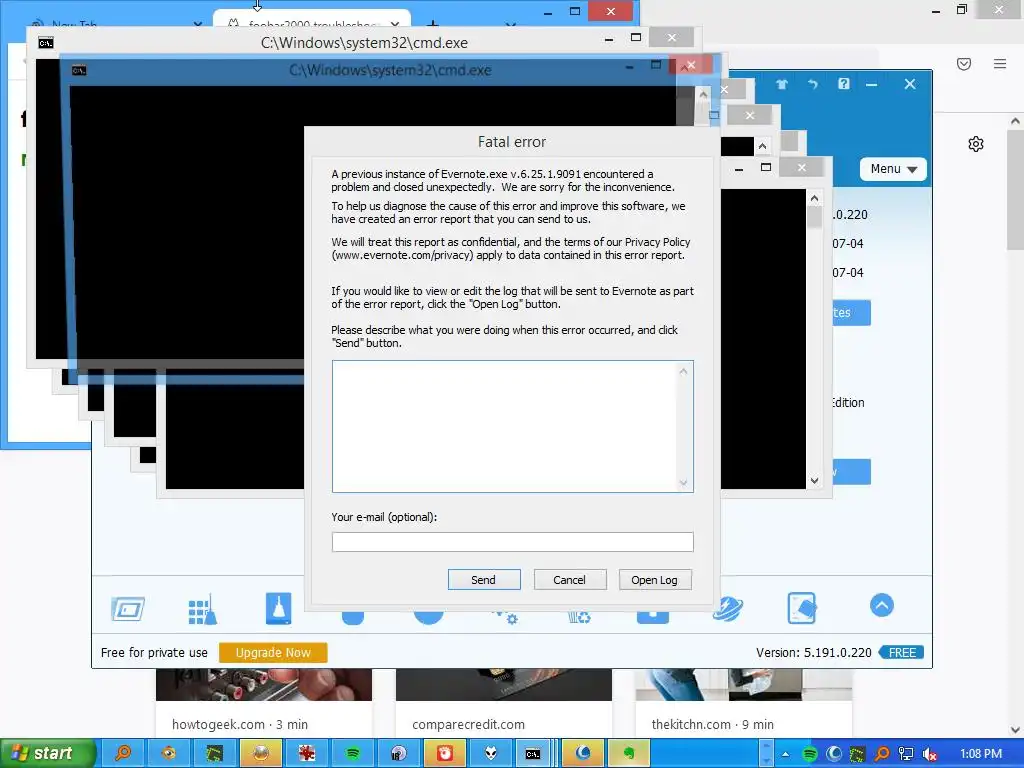Click the first monitor-shaped tool icon in bottom toolbar
The image size is (1024, 768).
tap(128, 609)
